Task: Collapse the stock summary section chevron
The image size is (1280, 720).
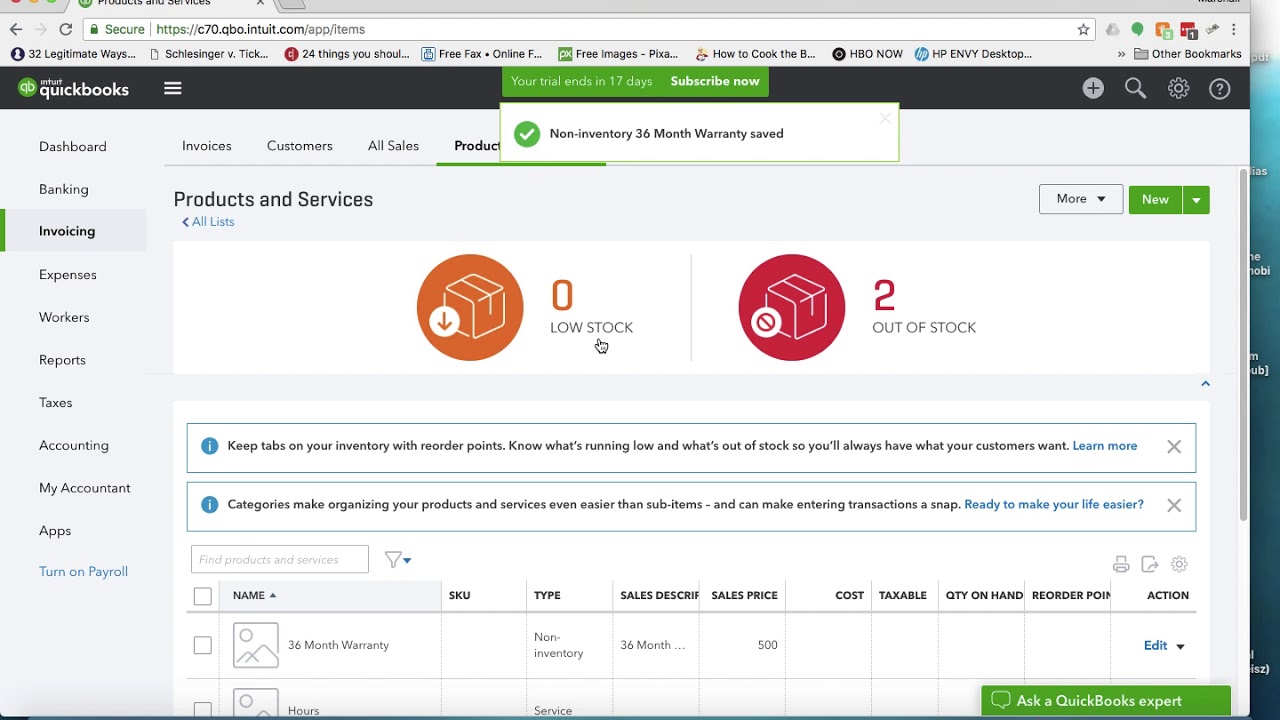Action: pyautogui.click(x=1205, y=384)
